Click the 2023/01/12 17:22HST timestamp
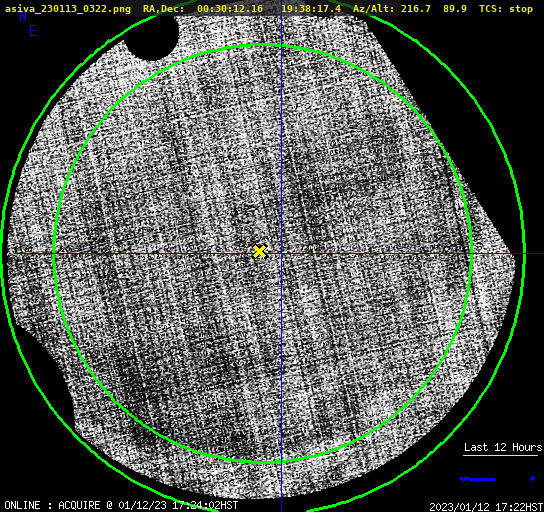The height and width of the screenshot is (512, 544). coord(486,507)
